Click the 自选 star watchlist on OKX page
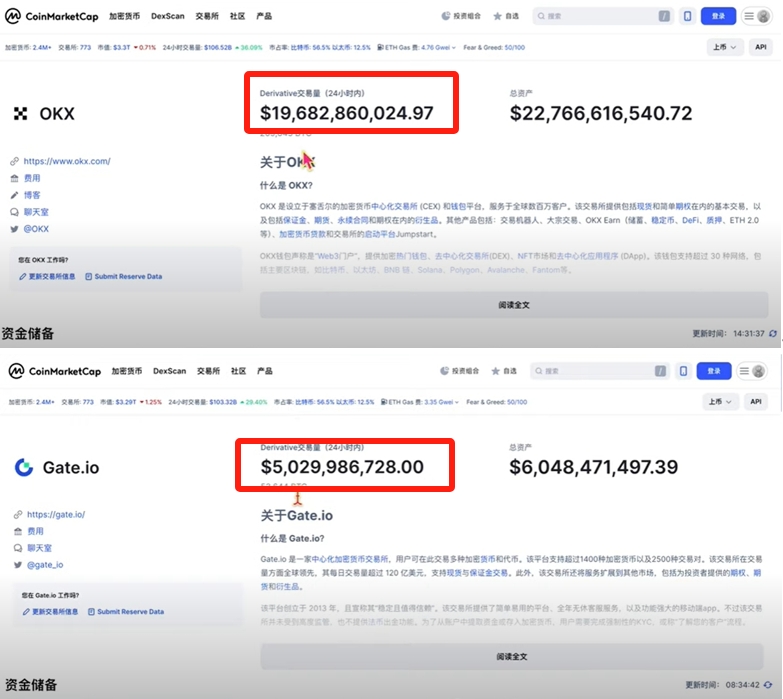Screen dimensions: 783x699 point(506,16)
